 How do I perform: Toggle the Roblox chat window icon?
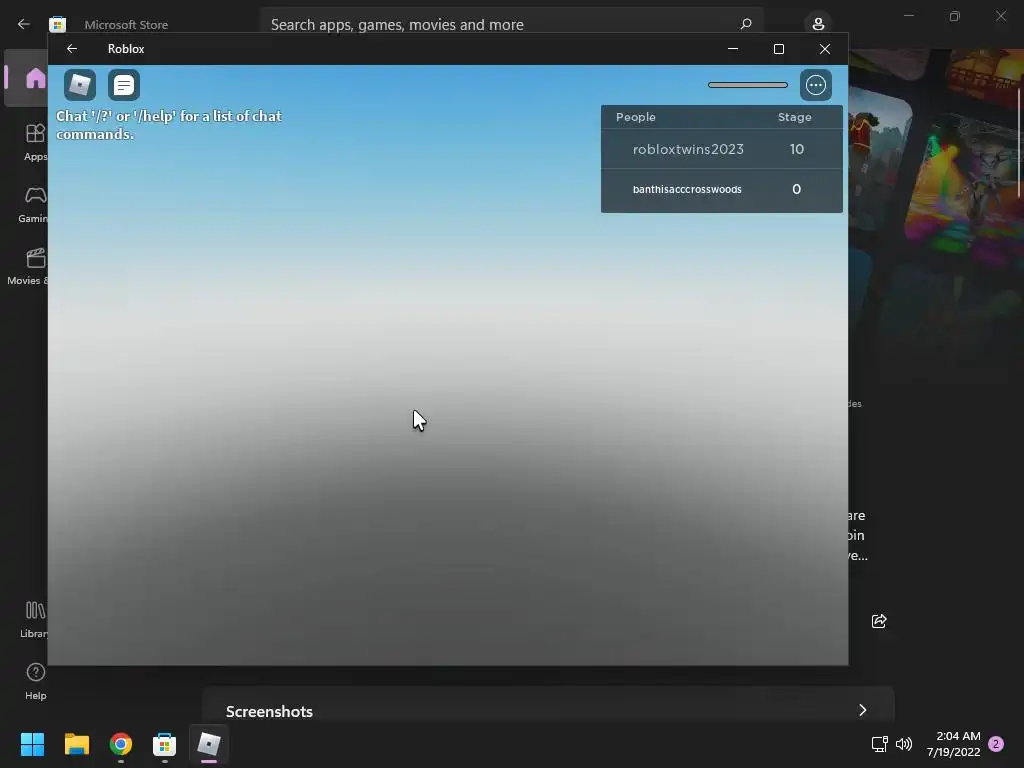123,85
